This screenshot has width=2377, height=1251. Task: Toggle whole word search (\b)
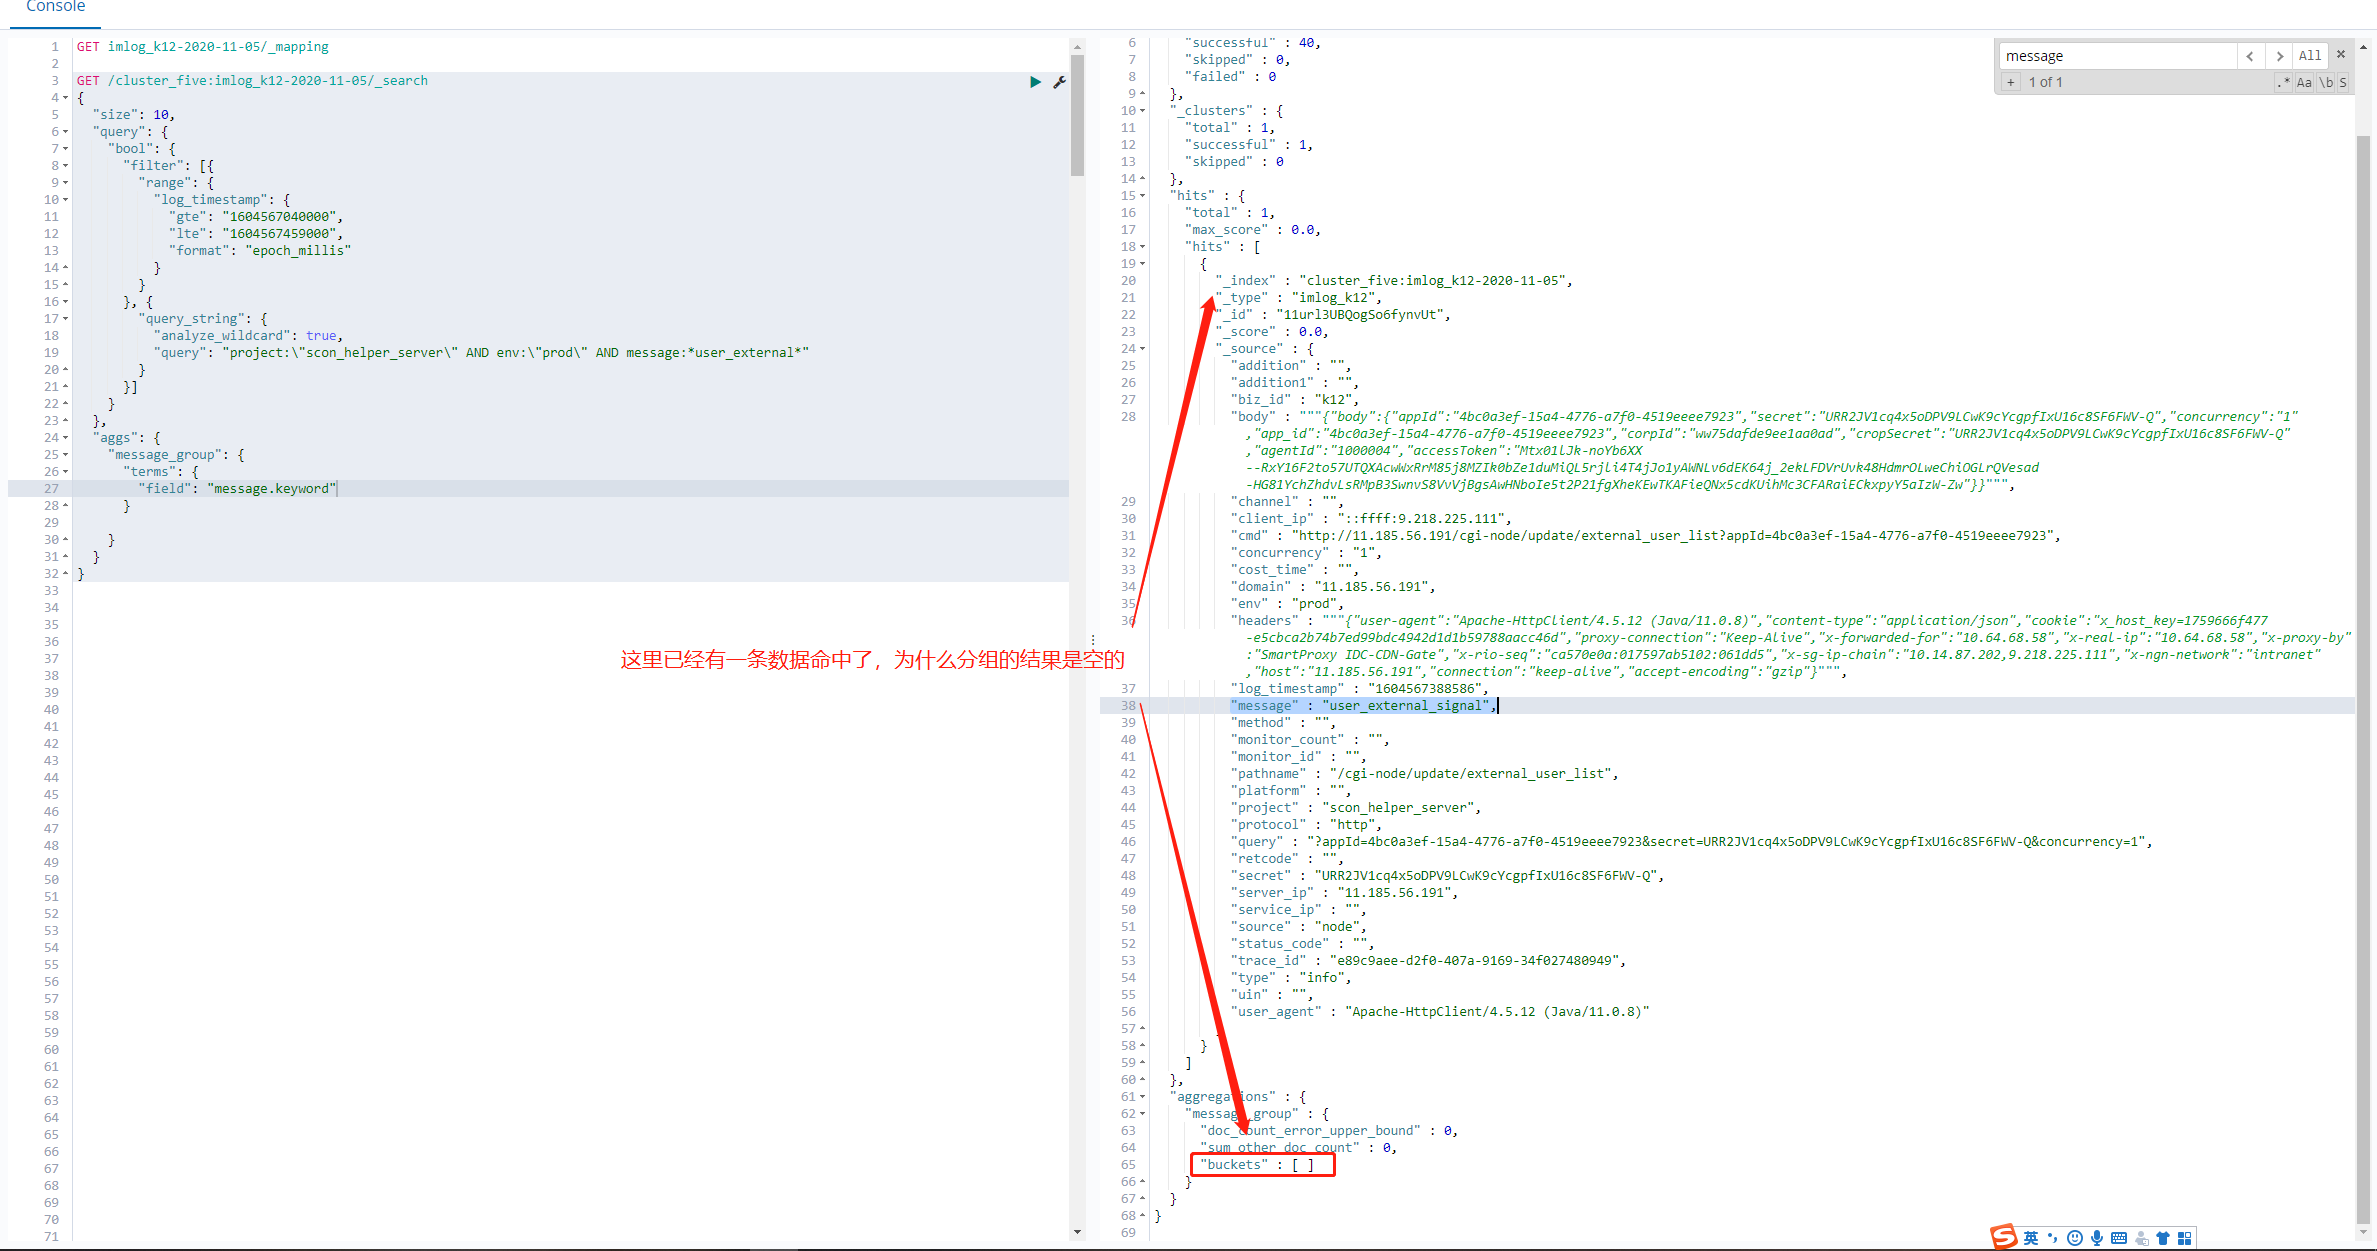point(2326,83)
